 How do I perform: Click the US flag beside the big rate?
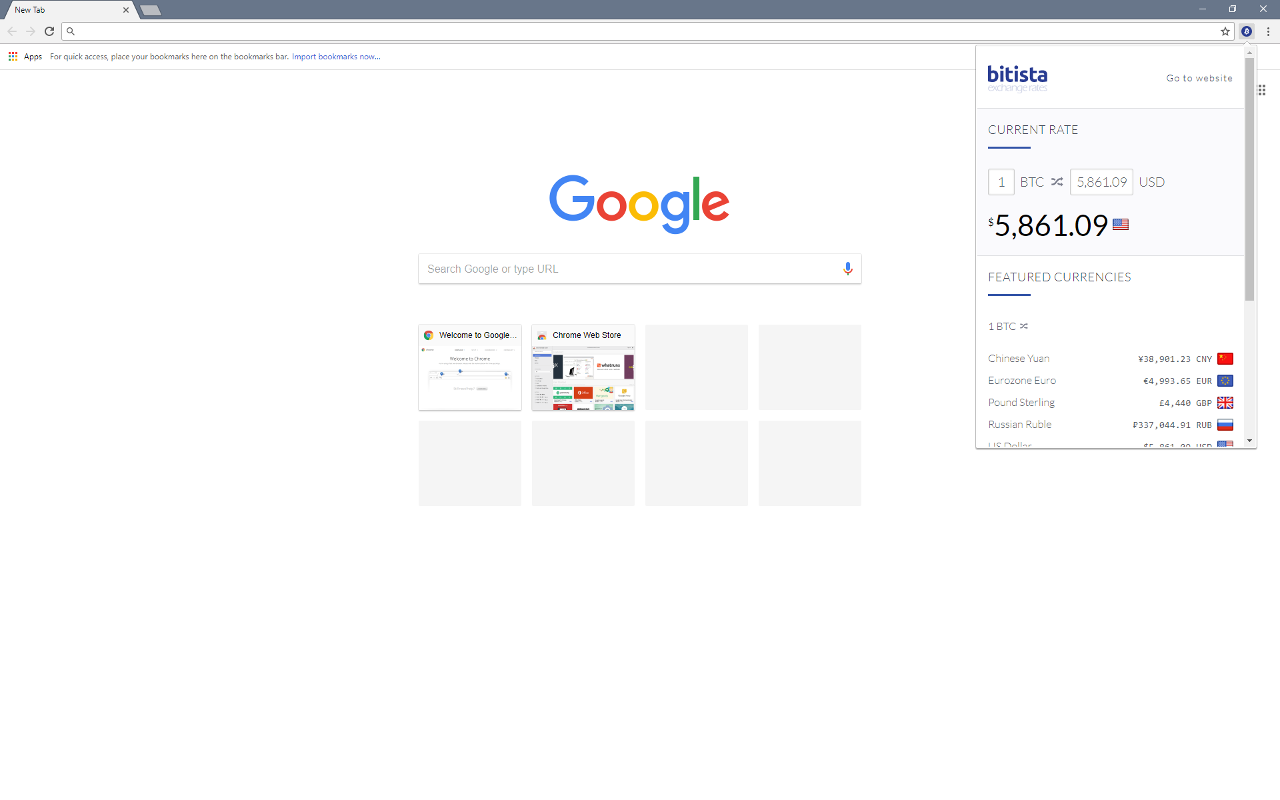(1121, 225)
